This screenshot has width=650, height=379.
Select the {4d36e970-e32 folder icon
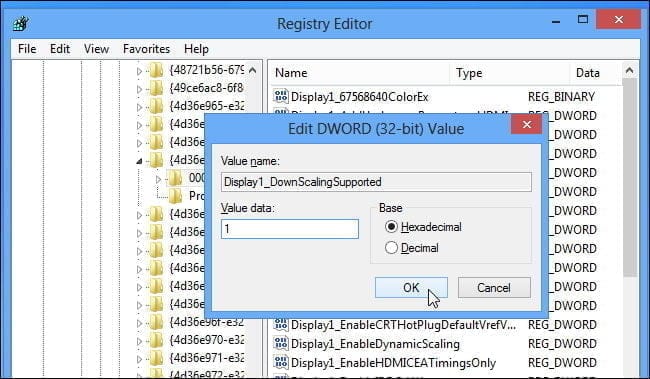tap(156, 340)
